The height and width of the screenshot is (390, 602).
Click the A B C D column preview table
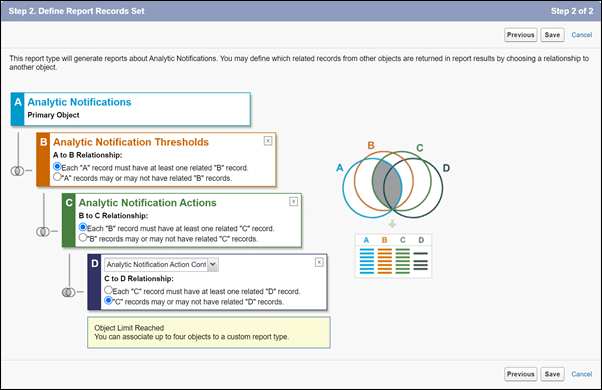[x=393, y=256]
